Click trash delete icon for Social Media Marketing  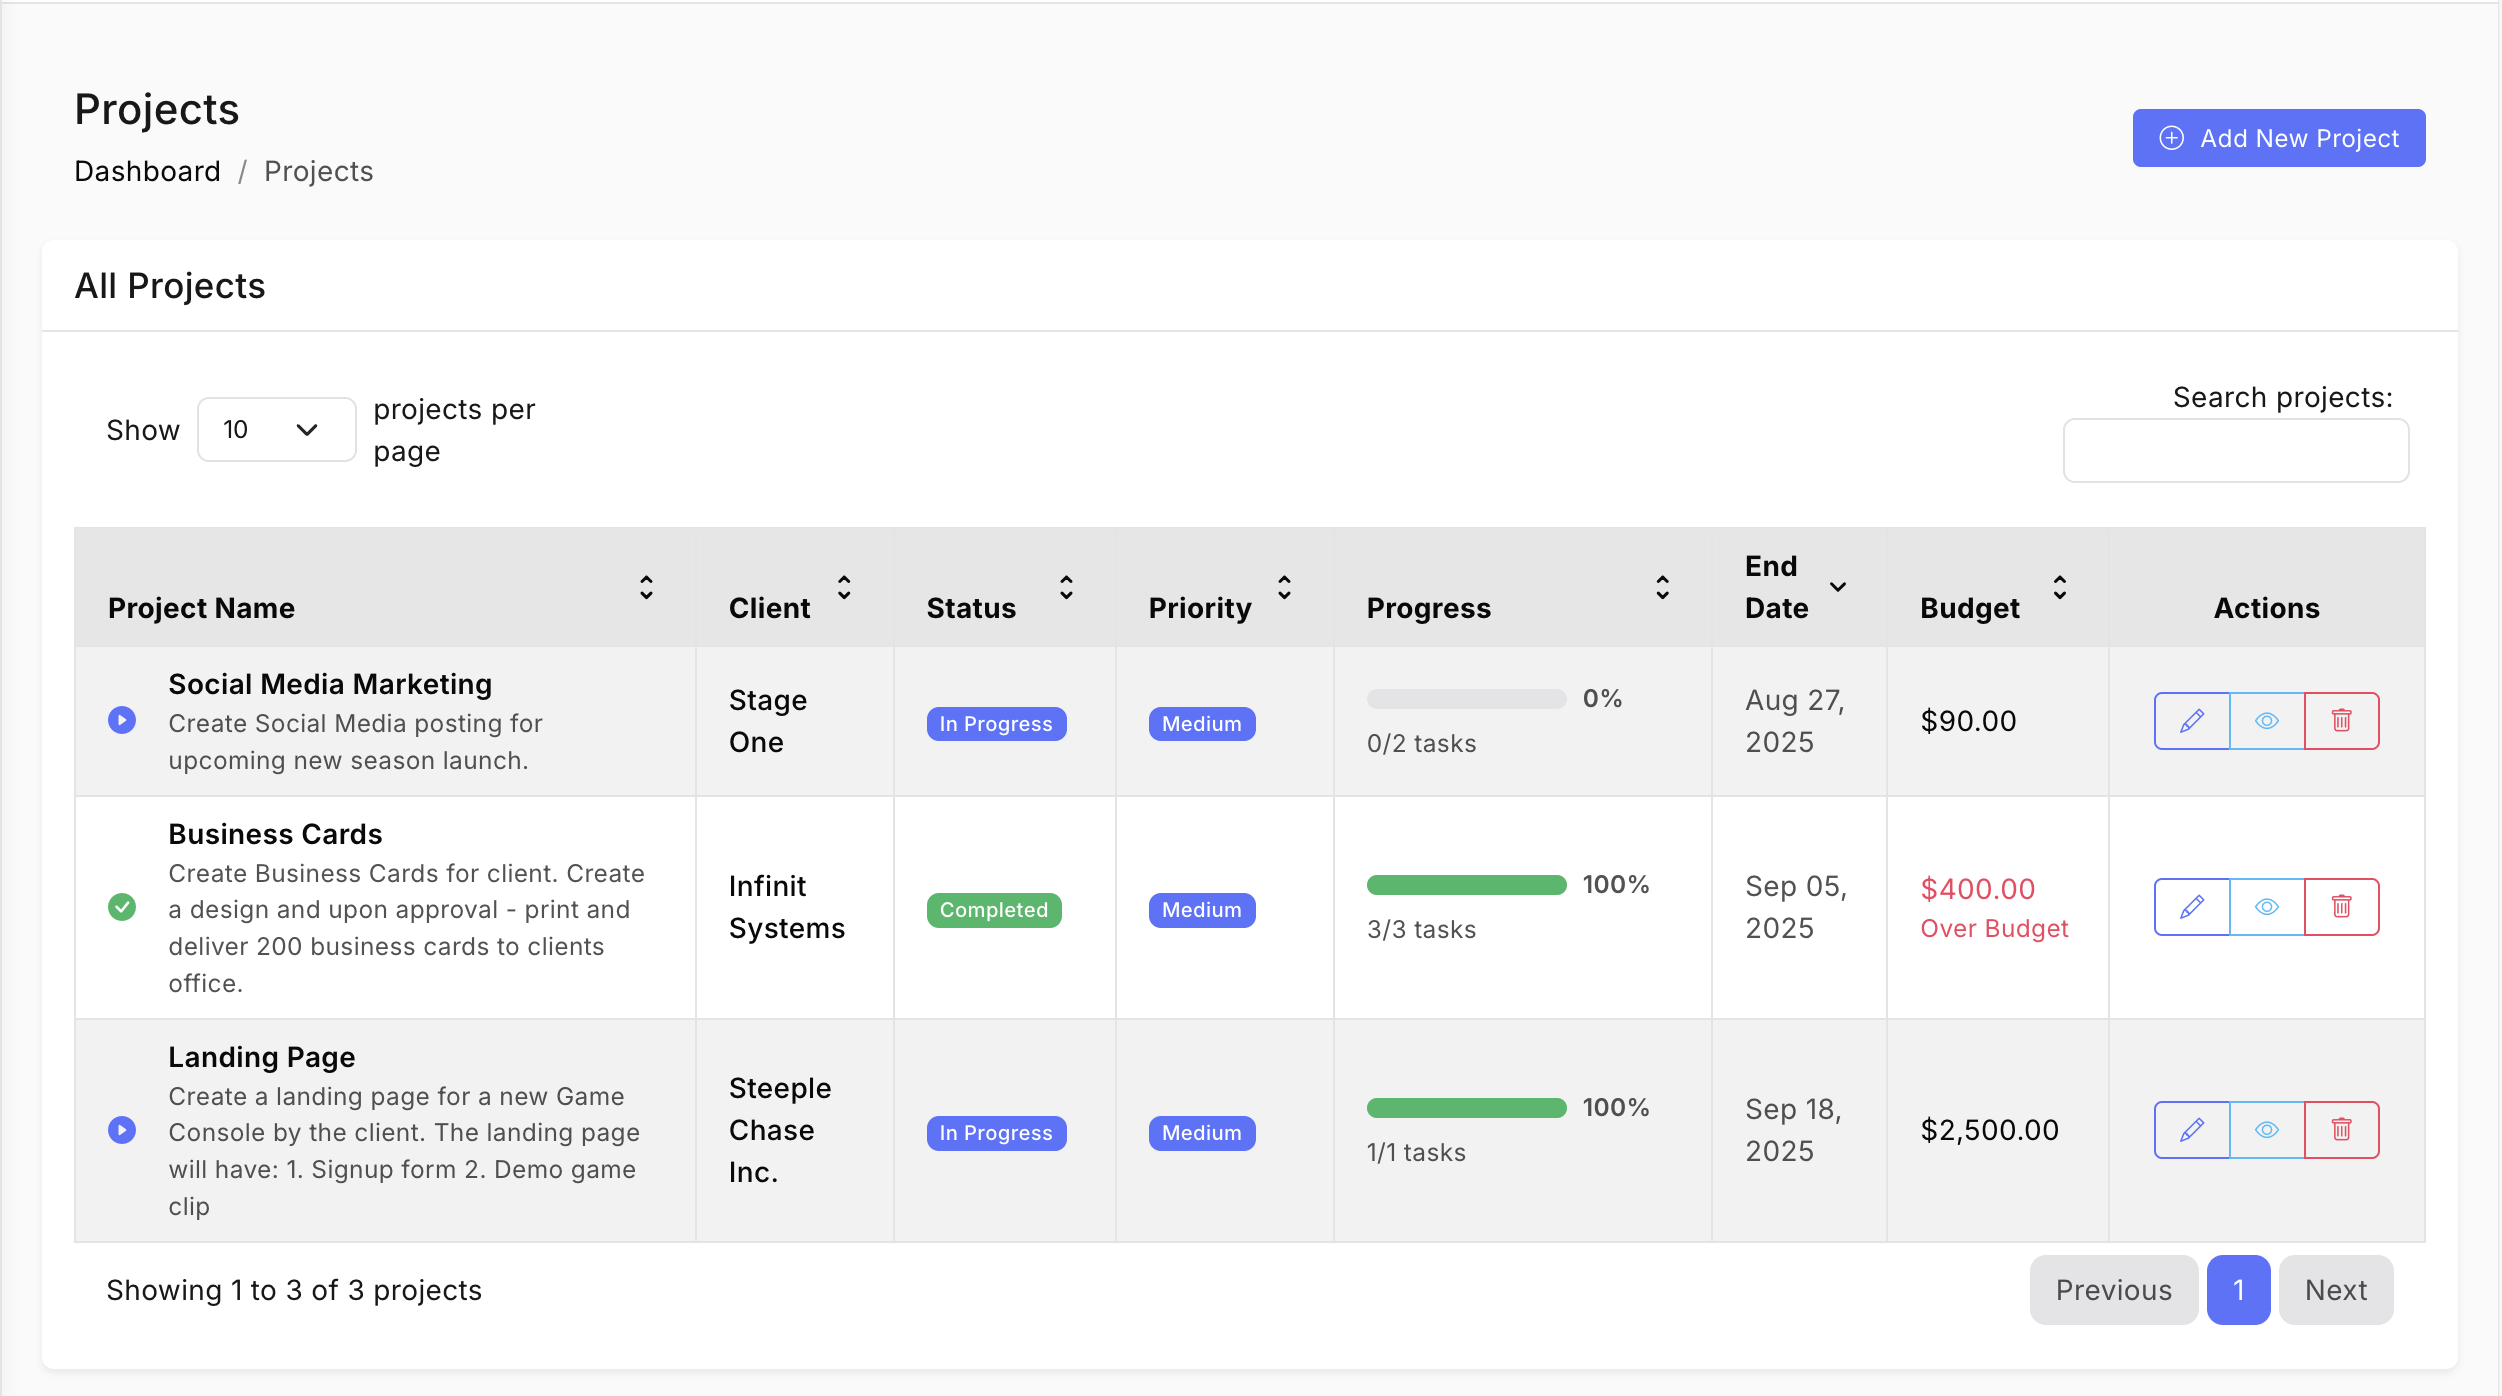(2341, 721)
